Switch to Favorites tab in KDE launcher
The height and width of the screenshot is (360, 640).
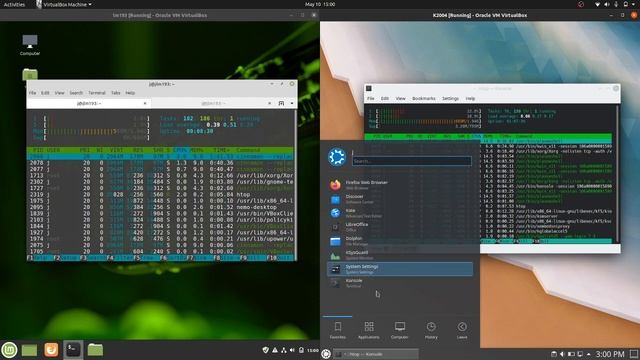click(338, 330)
